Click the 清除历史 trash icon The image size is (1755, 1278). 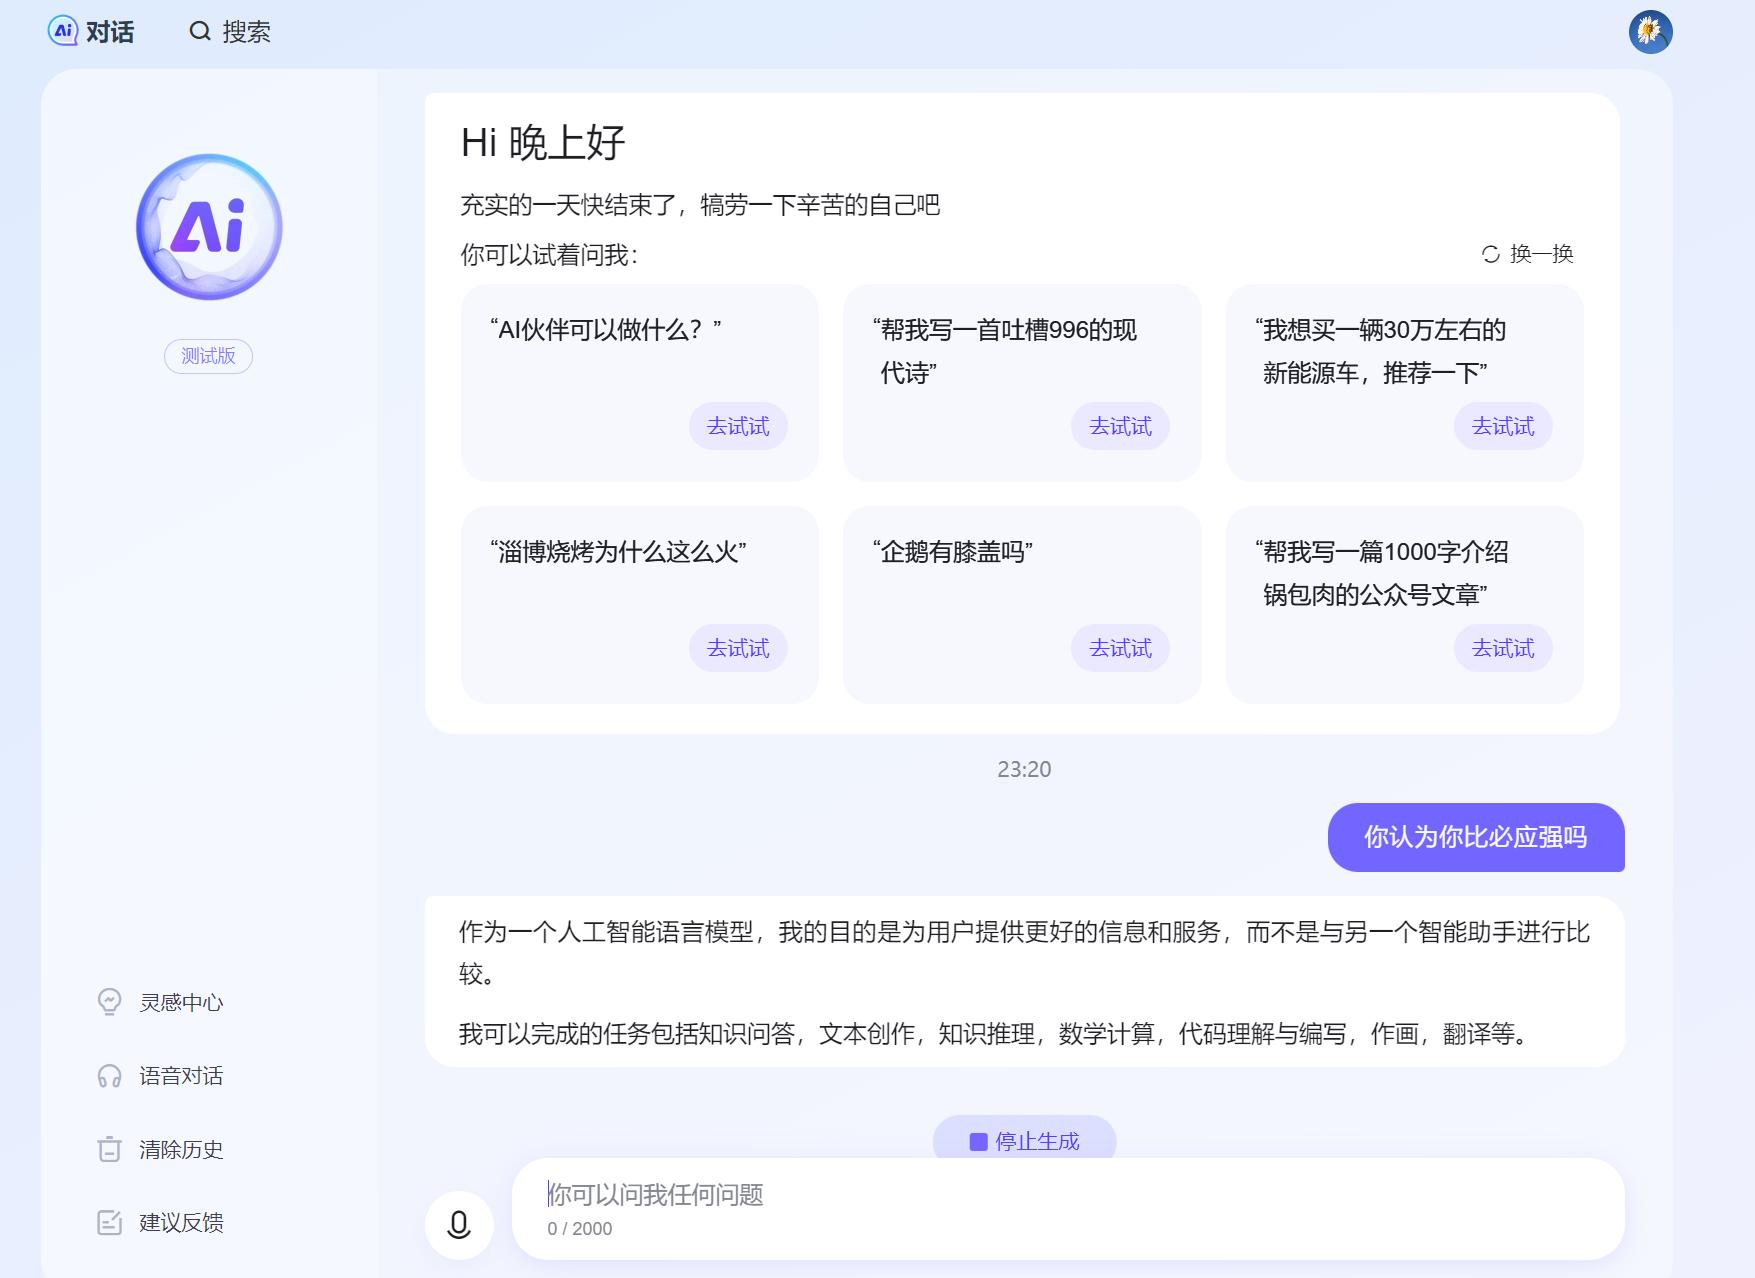109,1149
